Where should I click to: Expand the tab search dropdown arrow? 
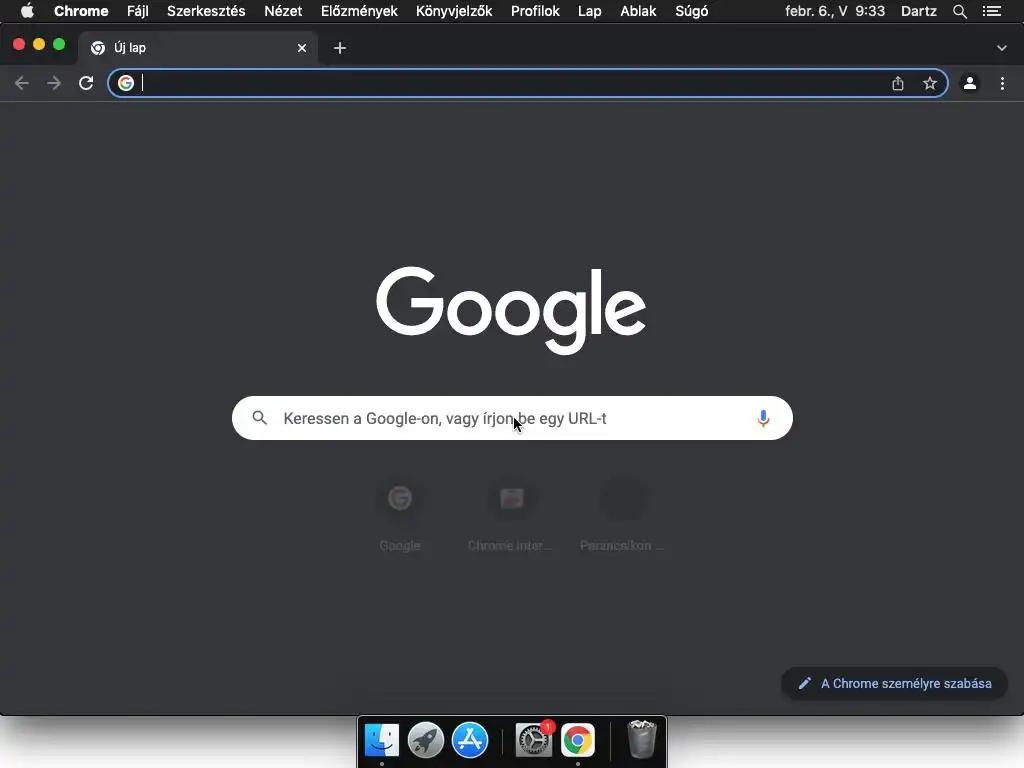pyautogui.click(x=1002, y=48)
